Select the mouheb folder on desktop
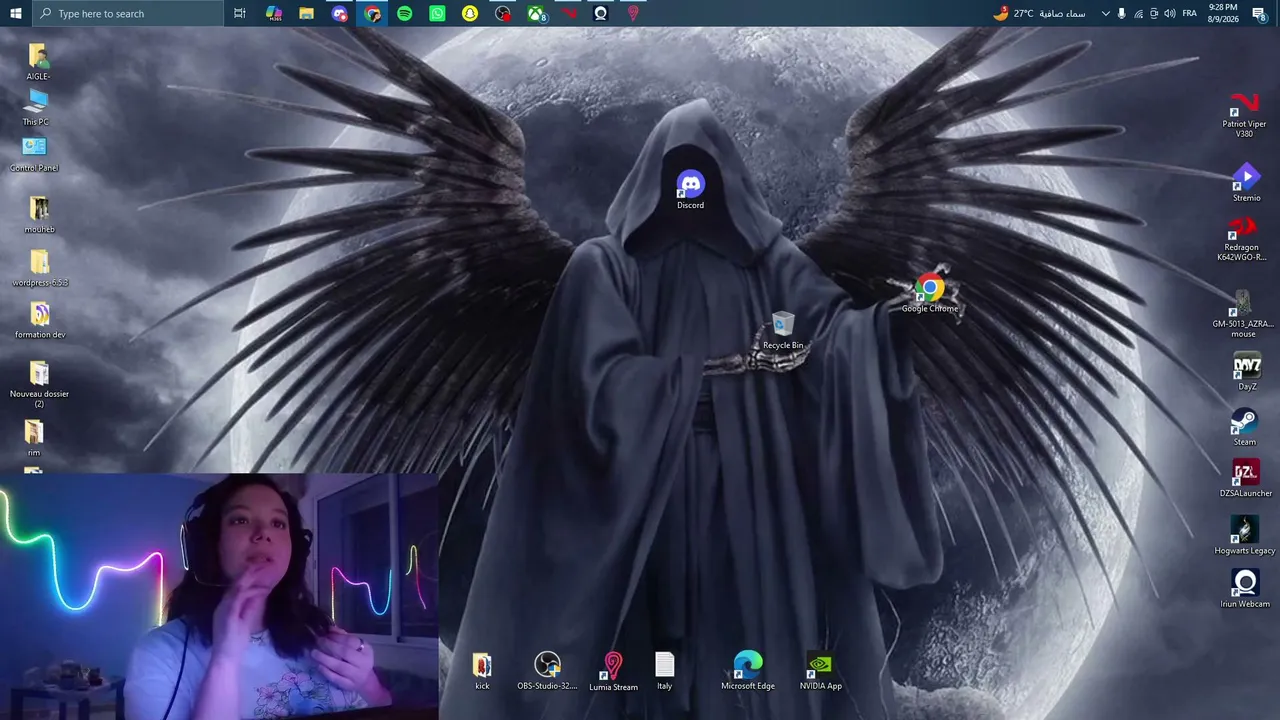This screenshot has width=1280, height=720. [x=39, y=215]
